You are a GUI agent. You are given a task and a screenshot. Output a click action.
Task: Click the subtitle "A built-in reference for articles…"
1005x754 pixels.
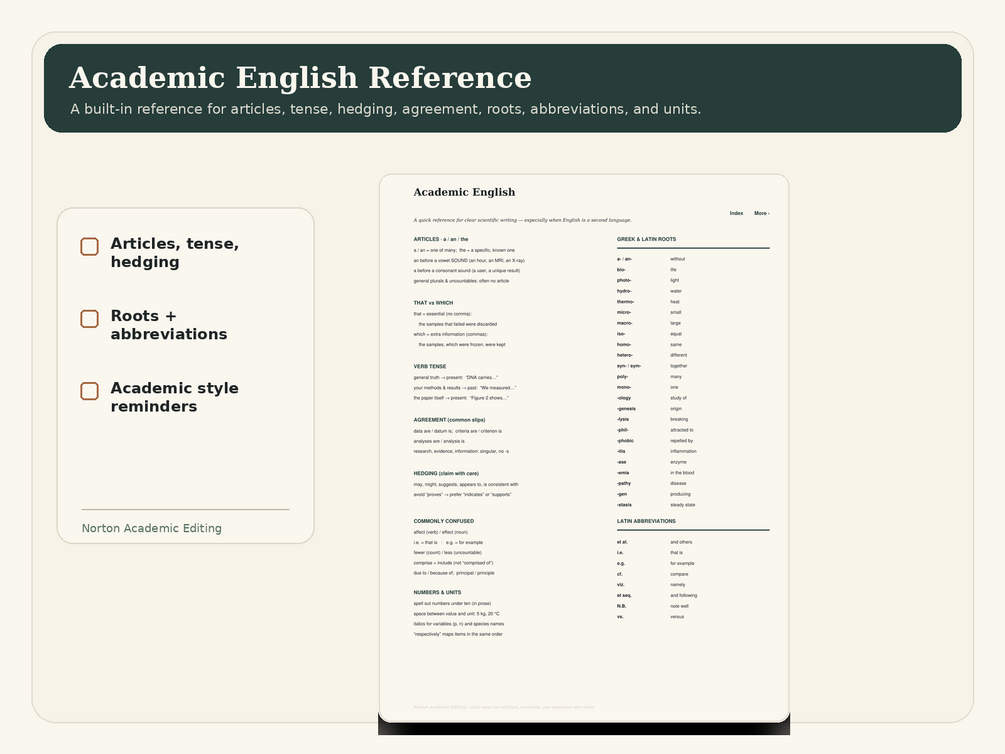point(385,109)
